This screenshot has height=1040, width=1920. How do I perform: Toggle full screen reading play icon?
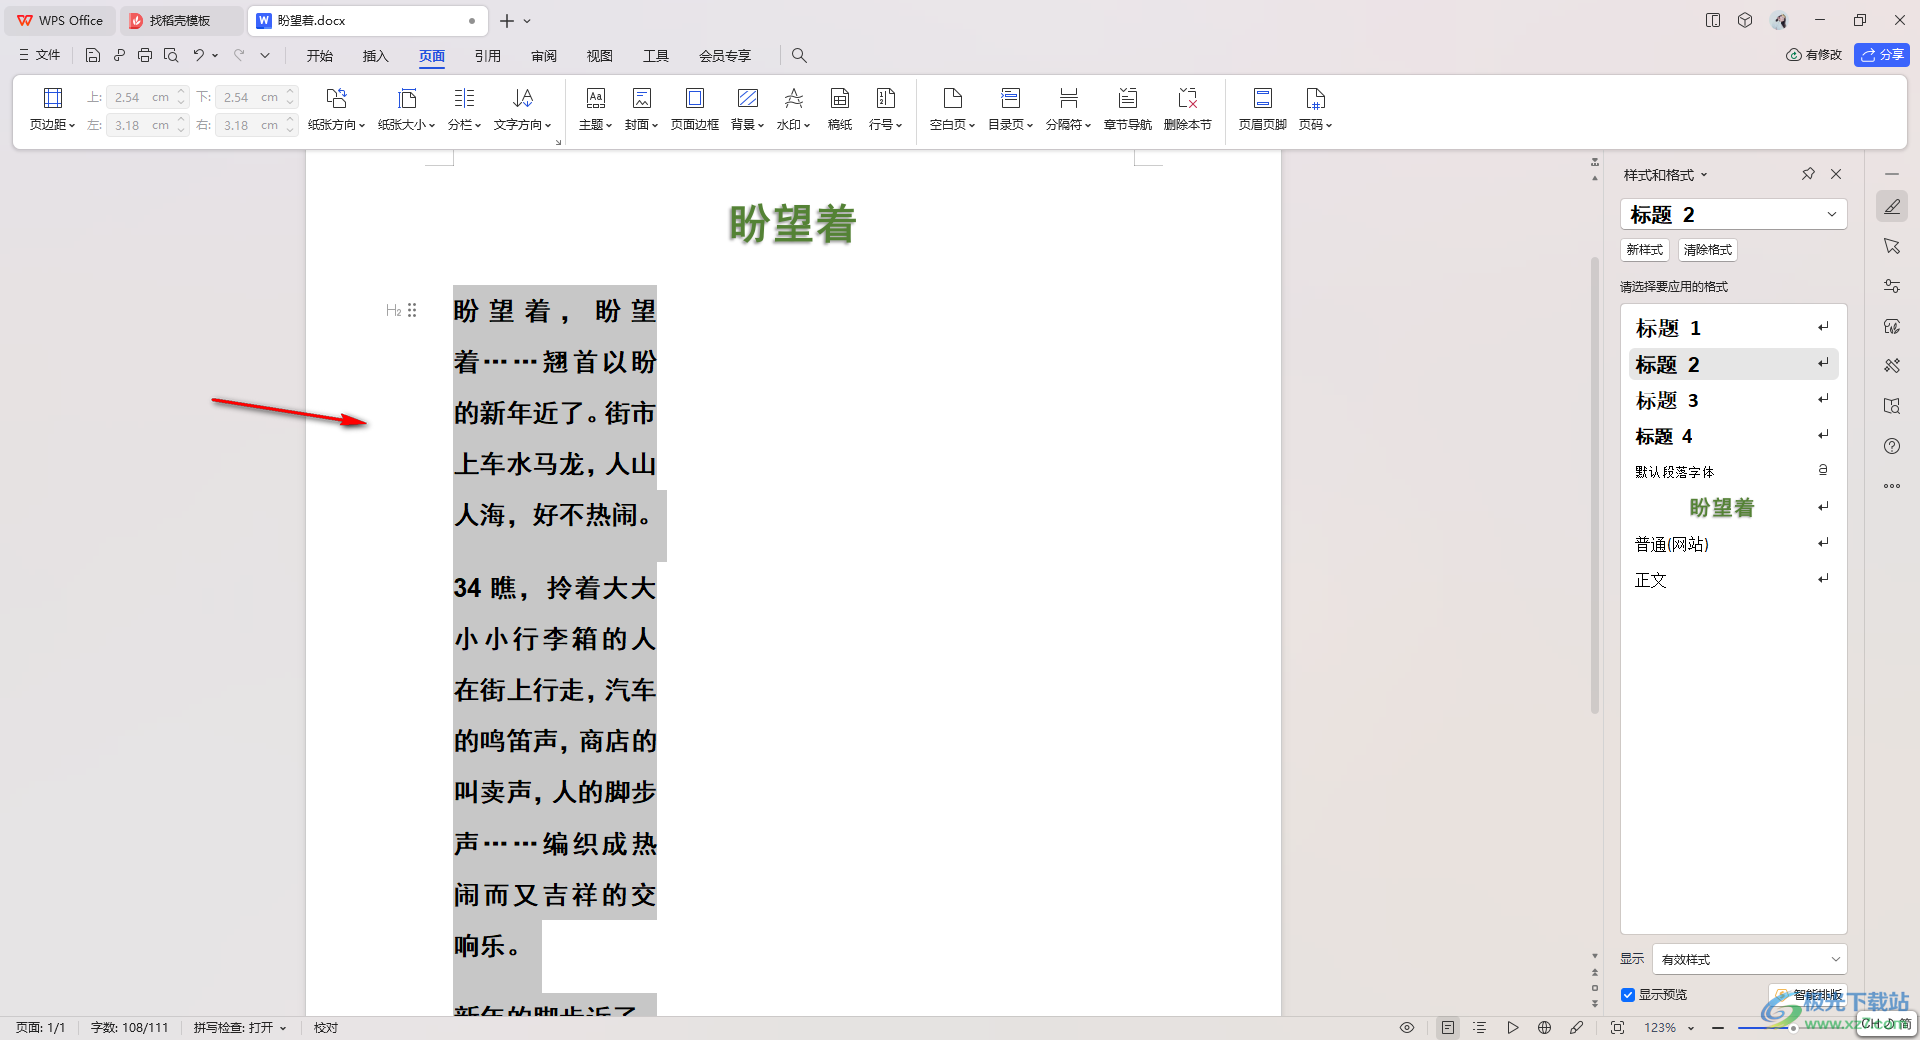tap(1513, 1027)
